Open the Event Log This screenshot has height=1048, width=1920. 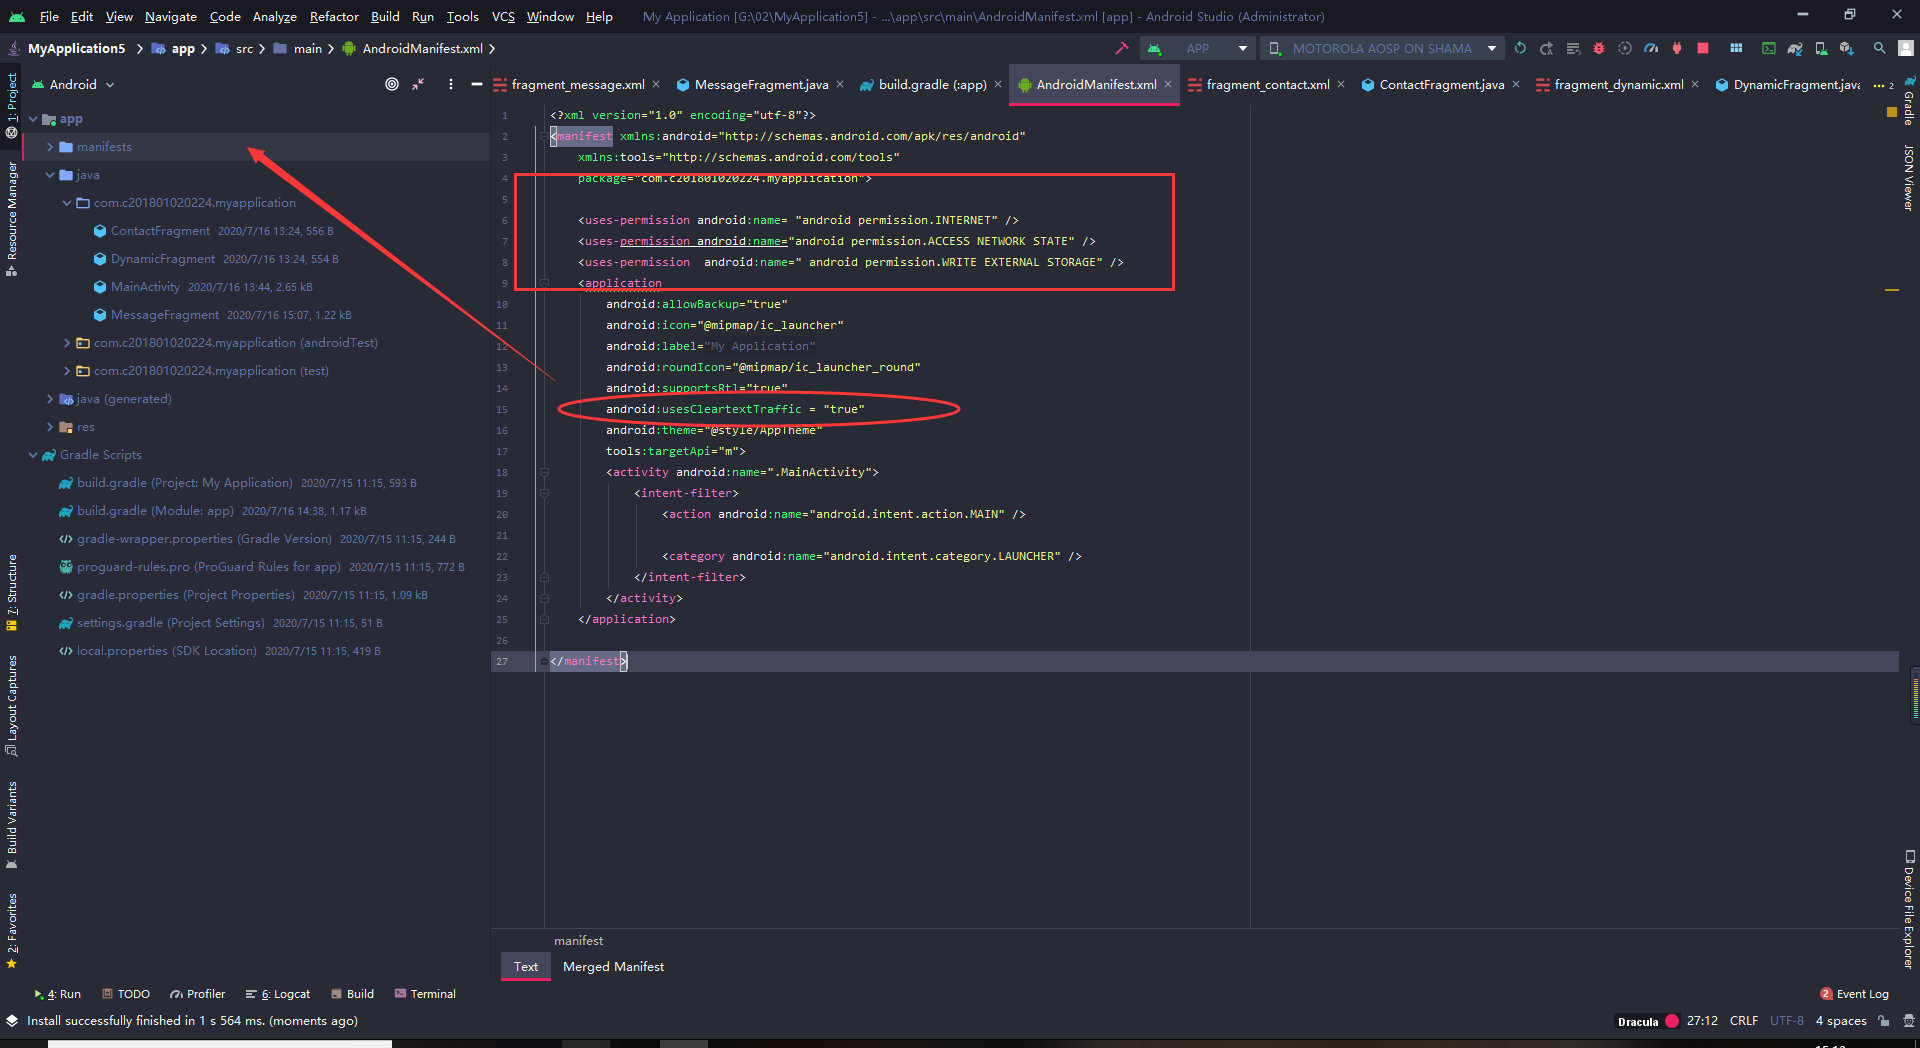point(1855,994)
